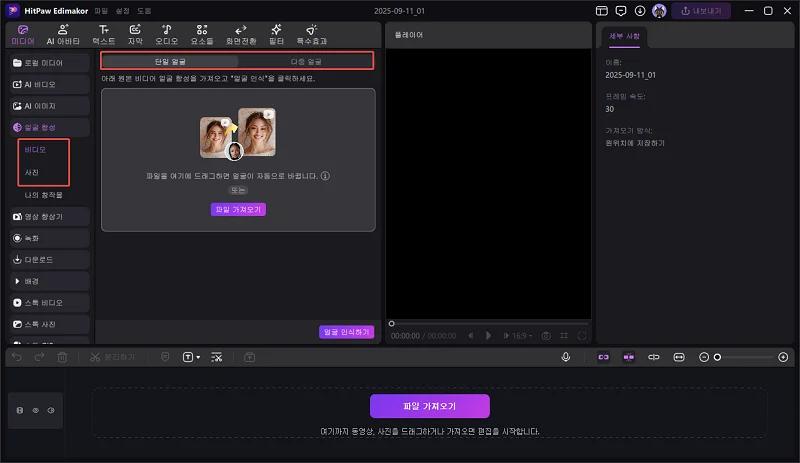Click the auto-cut icon in timeline toolbar
This screenshot has width=800, height=463.
pyautogui.click(x=216, y=357)
